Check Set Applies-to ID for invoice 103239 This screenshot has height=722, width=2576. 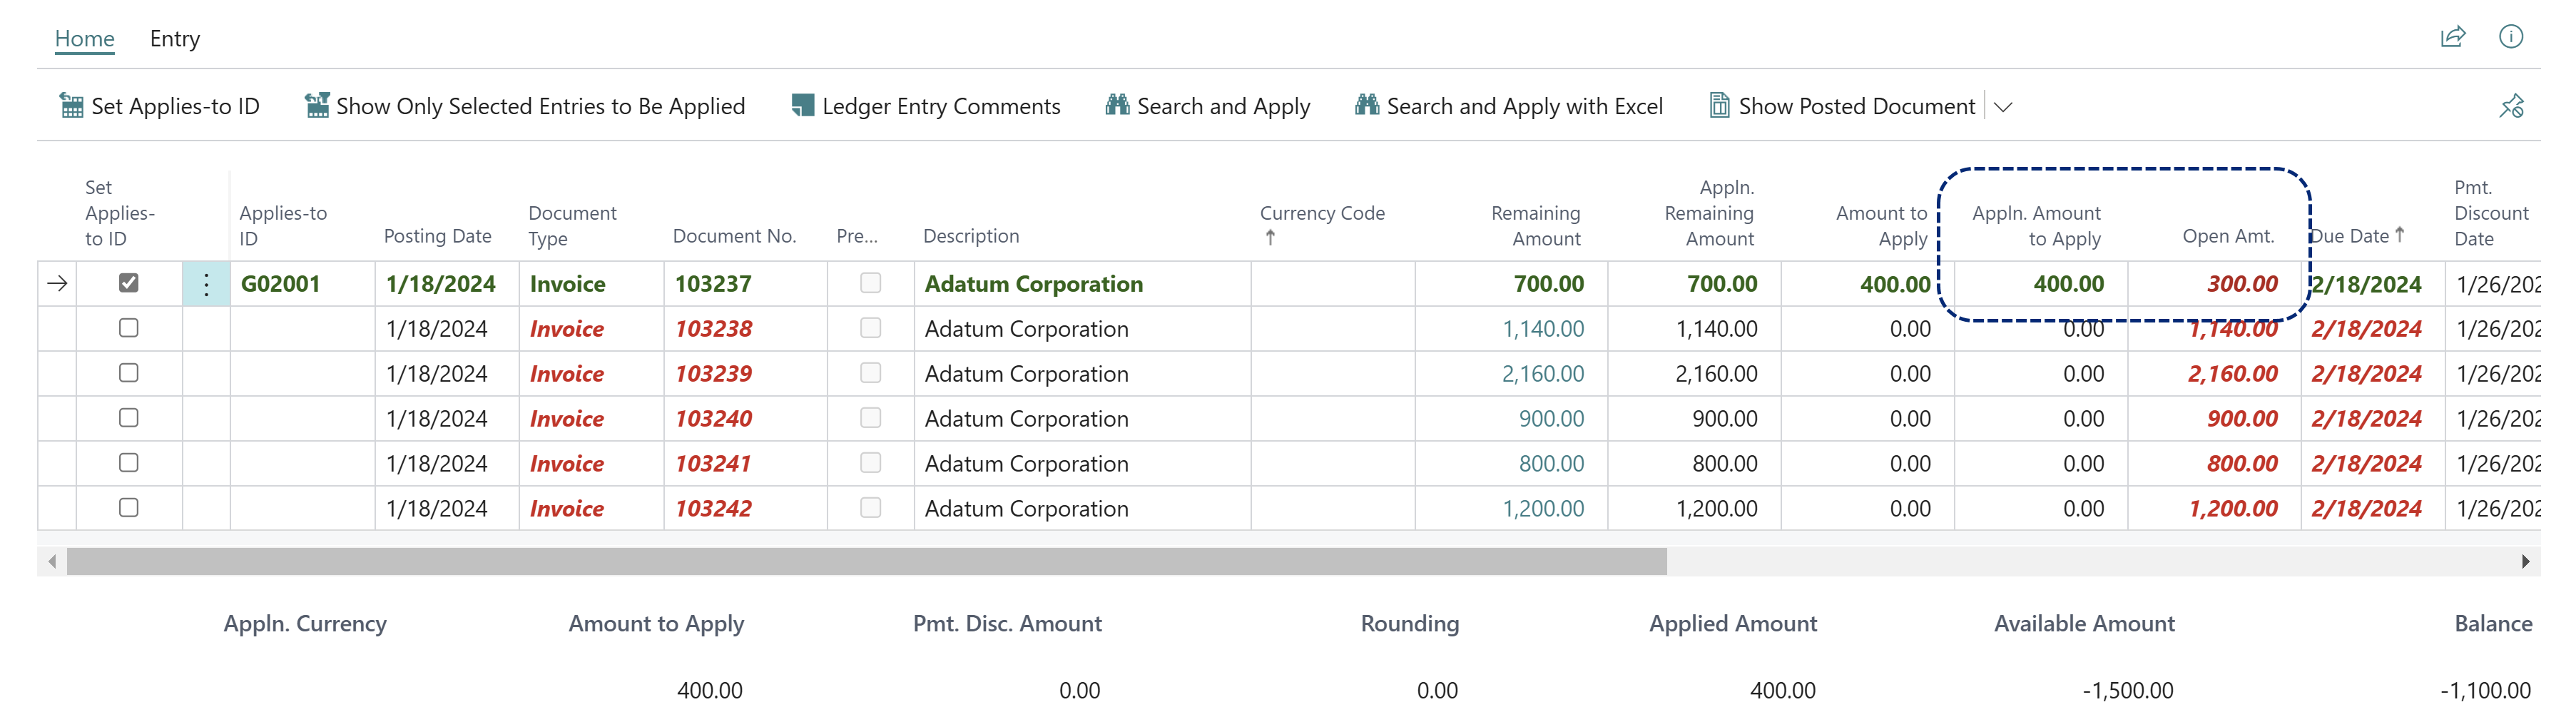(x=128, y=373)
